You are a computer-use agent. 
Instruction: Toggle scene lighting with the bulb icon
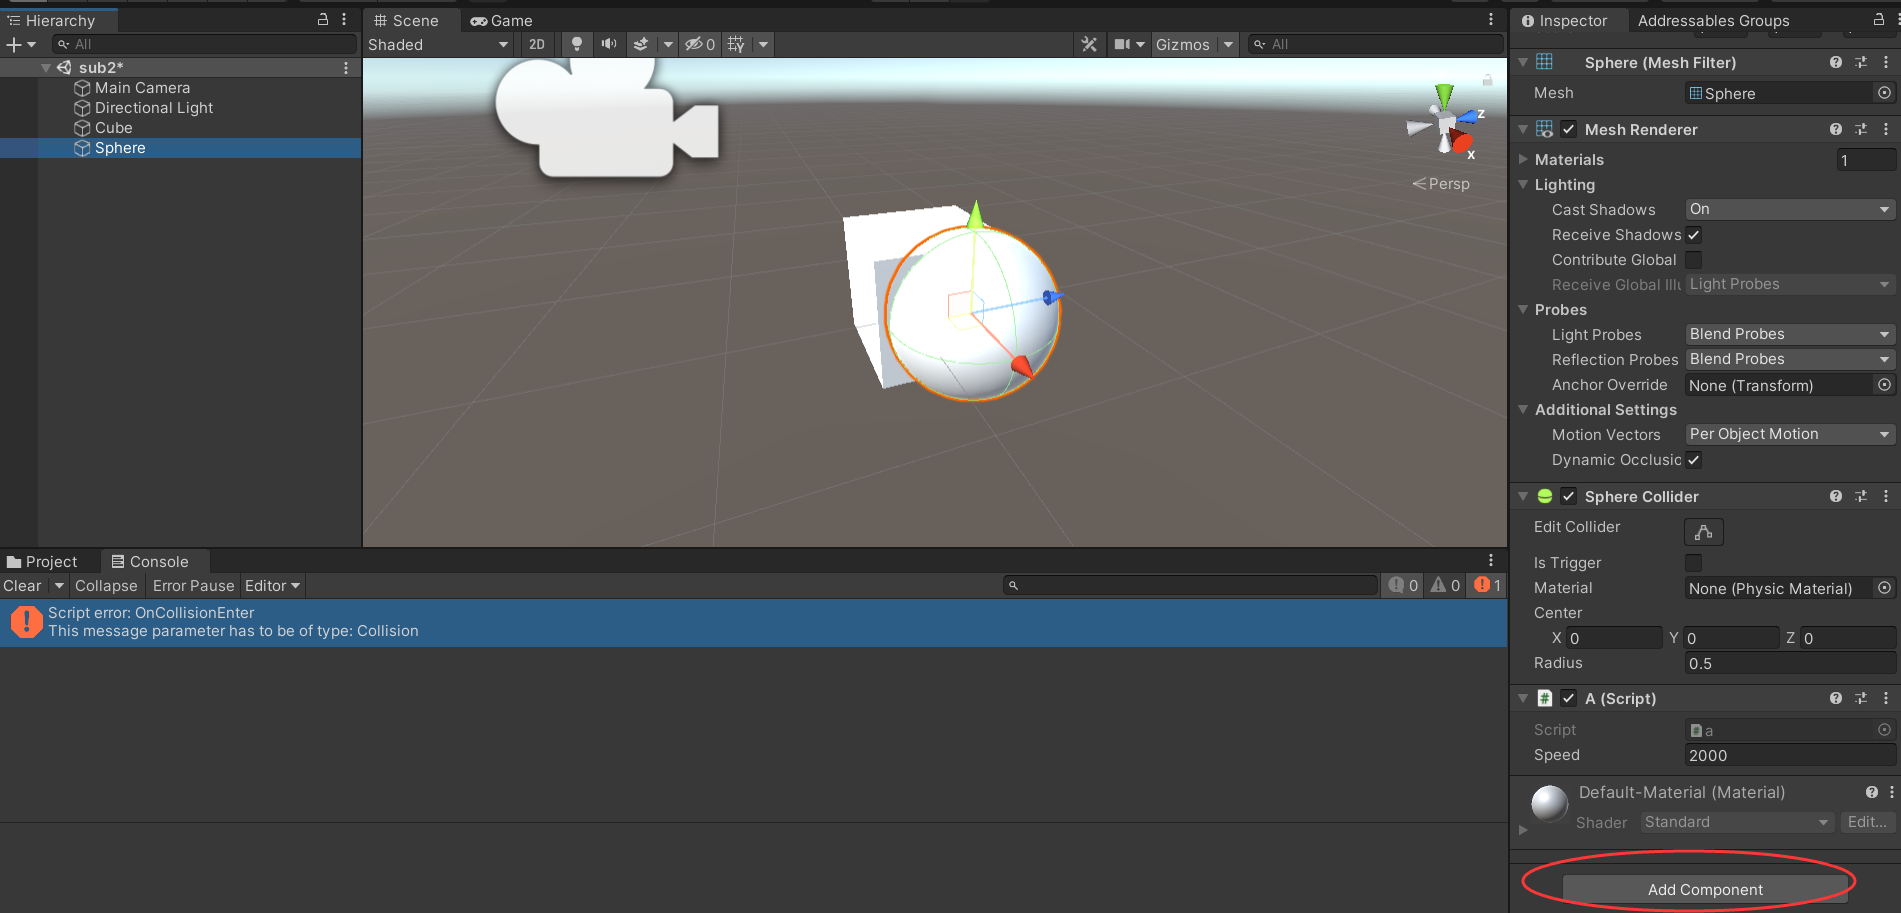(577, 44)
